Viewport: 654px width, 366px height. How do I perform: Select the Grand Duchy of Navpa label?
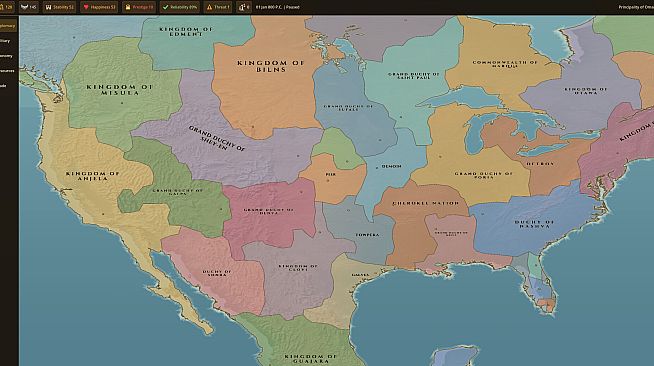click(x=177, y=192)
